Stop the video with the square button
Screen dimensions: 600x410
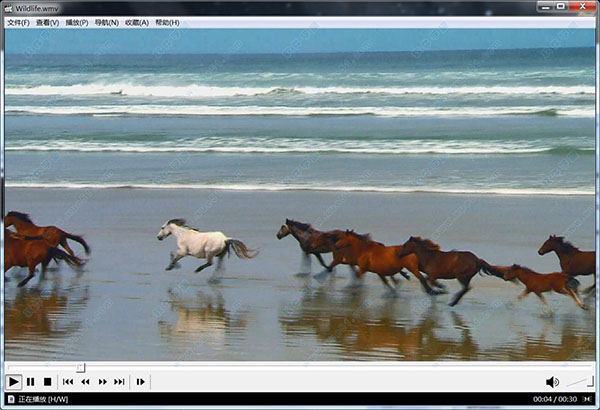click(x=47, y=381)
